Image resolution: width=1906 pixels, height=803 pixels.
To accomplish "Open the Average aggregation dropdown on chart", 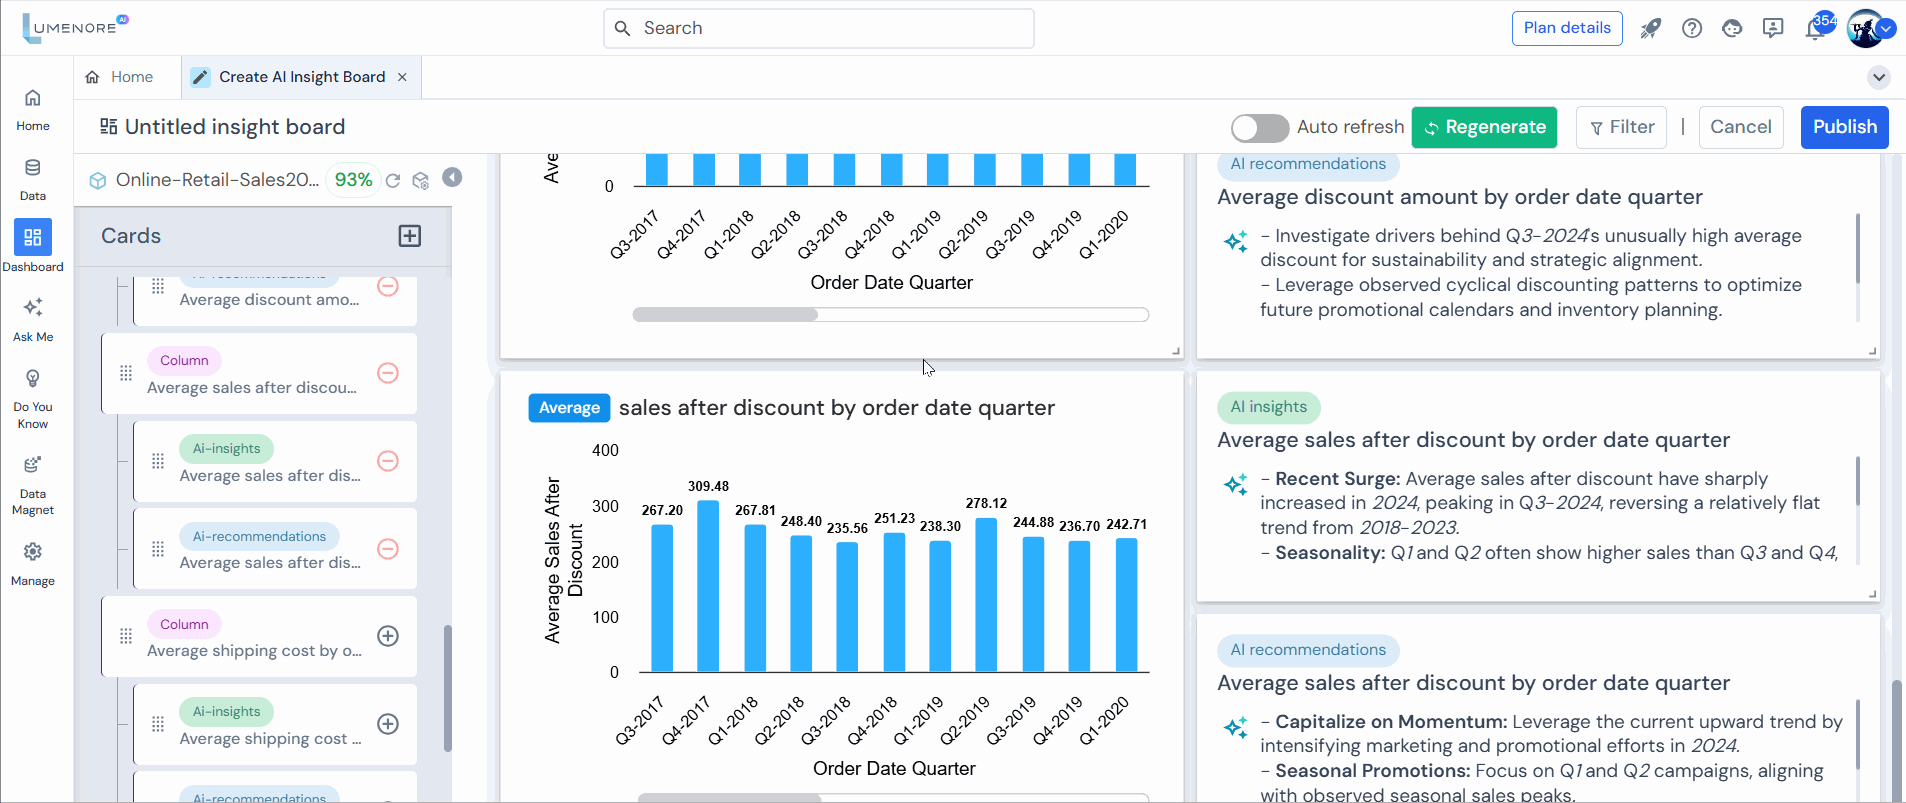I will 569,408.
